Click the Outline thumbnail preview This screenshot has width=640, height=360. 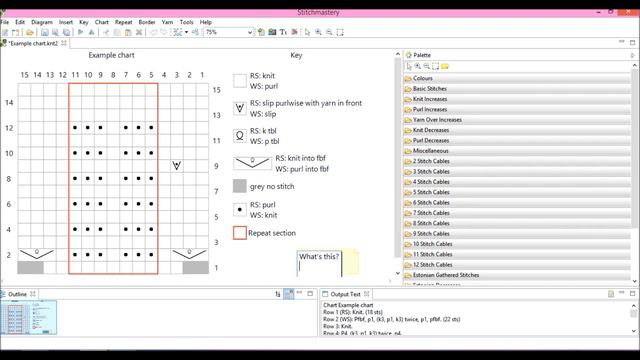29,318
